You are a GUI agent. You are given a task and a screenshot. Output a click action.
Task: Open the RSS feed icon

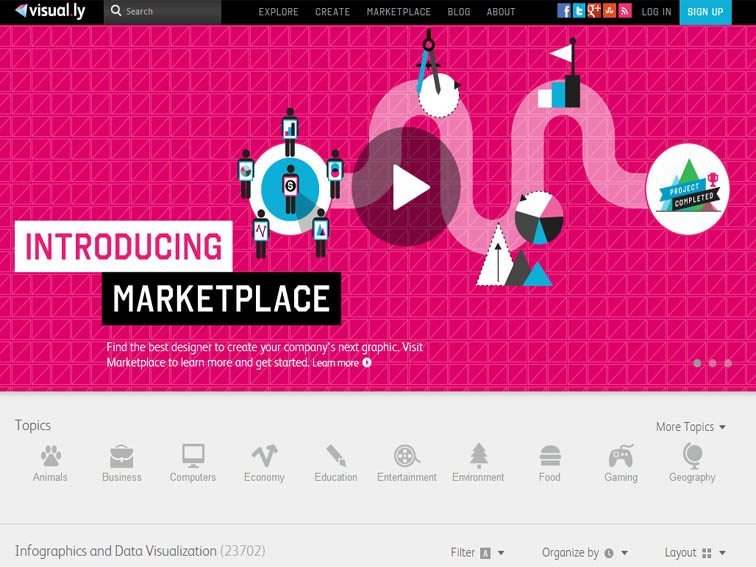click(624, 11)
